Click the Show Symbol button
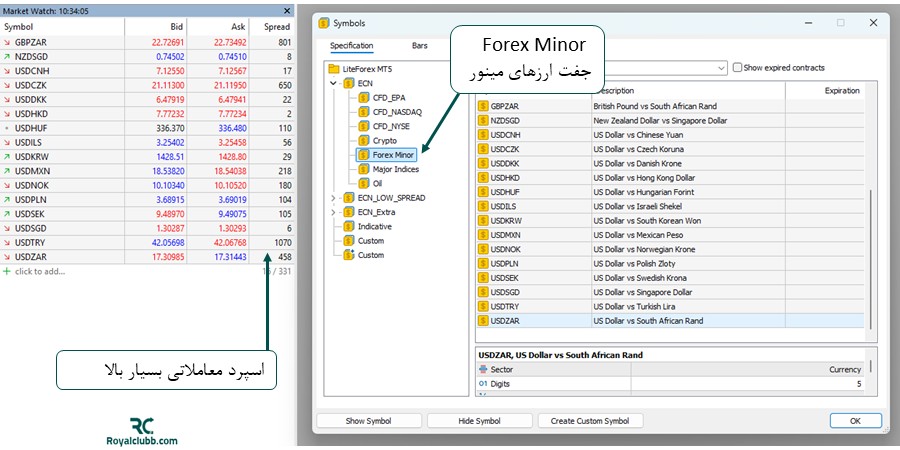The height and width of the screenshot is (450, 900). point(369,421)
